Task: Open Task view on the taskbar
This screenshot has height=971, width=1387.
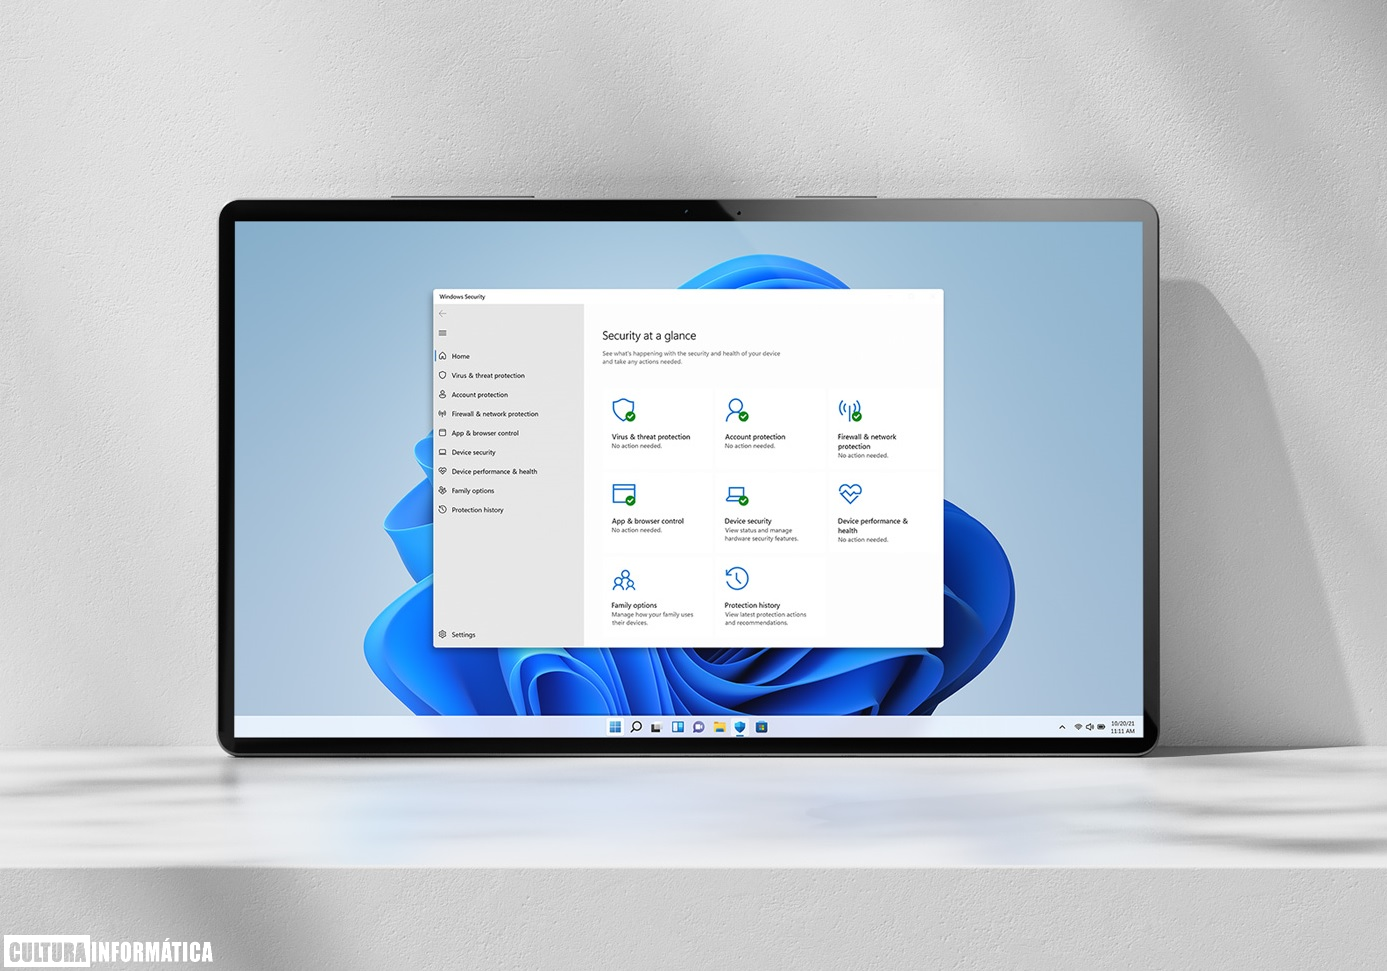Action: click(x=657, y=727)
